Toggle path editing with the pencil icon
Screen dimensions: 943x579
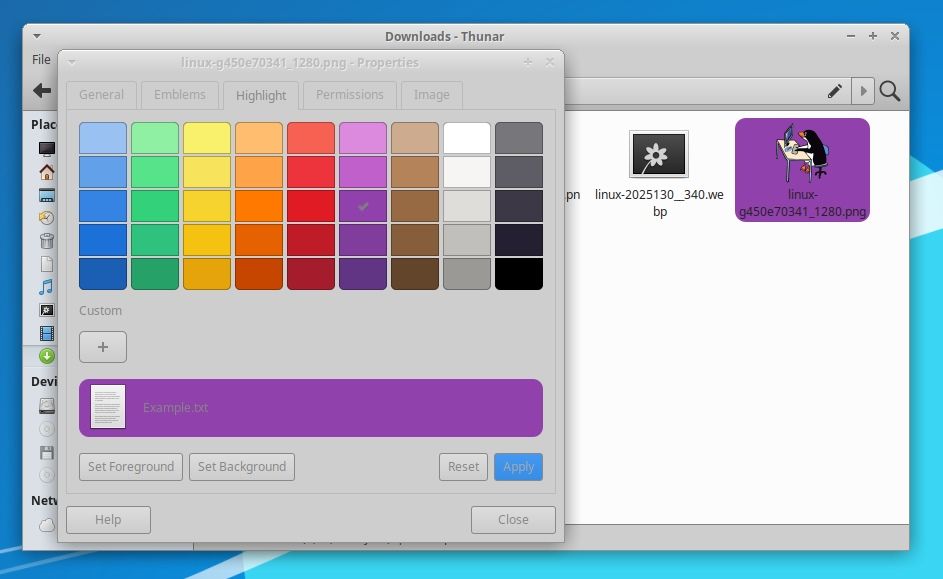(x=834, y=90)
